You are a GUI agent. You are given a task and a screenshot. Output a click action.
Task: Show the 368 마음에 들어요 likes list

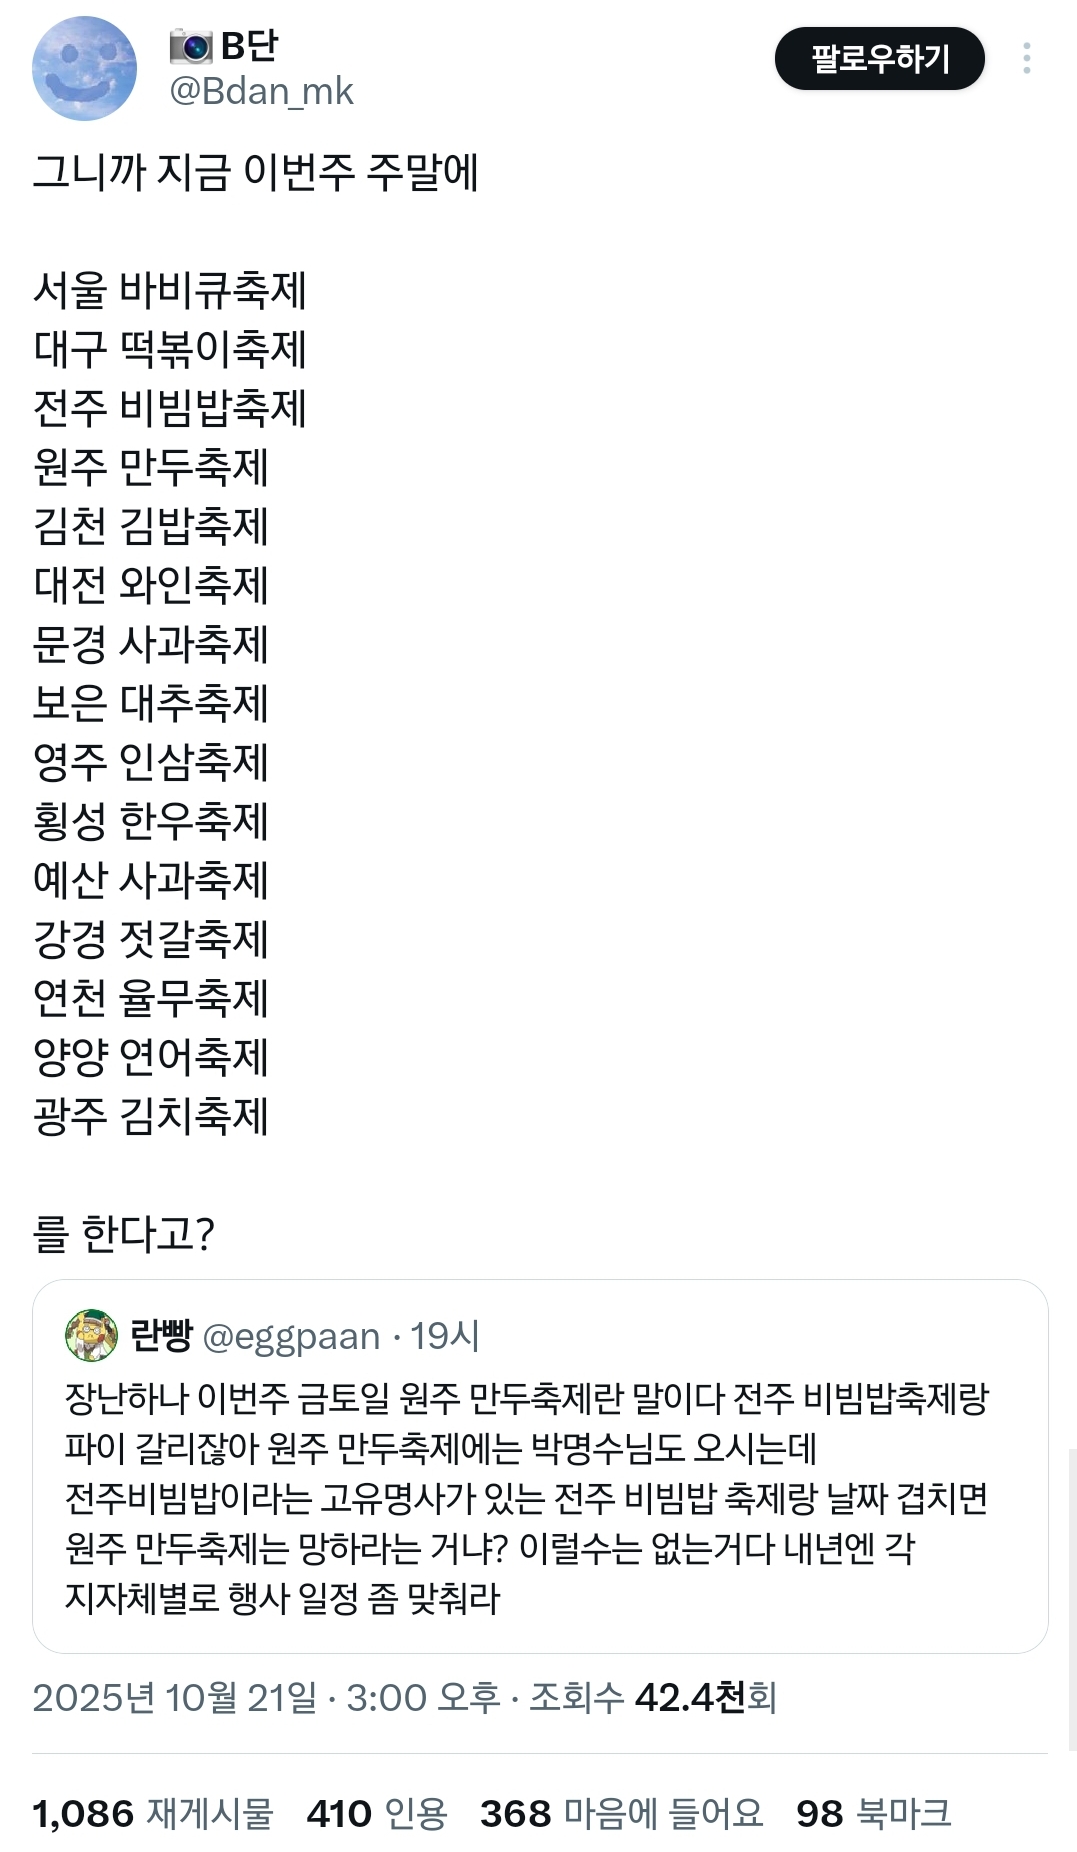(x=621, y=1813)
